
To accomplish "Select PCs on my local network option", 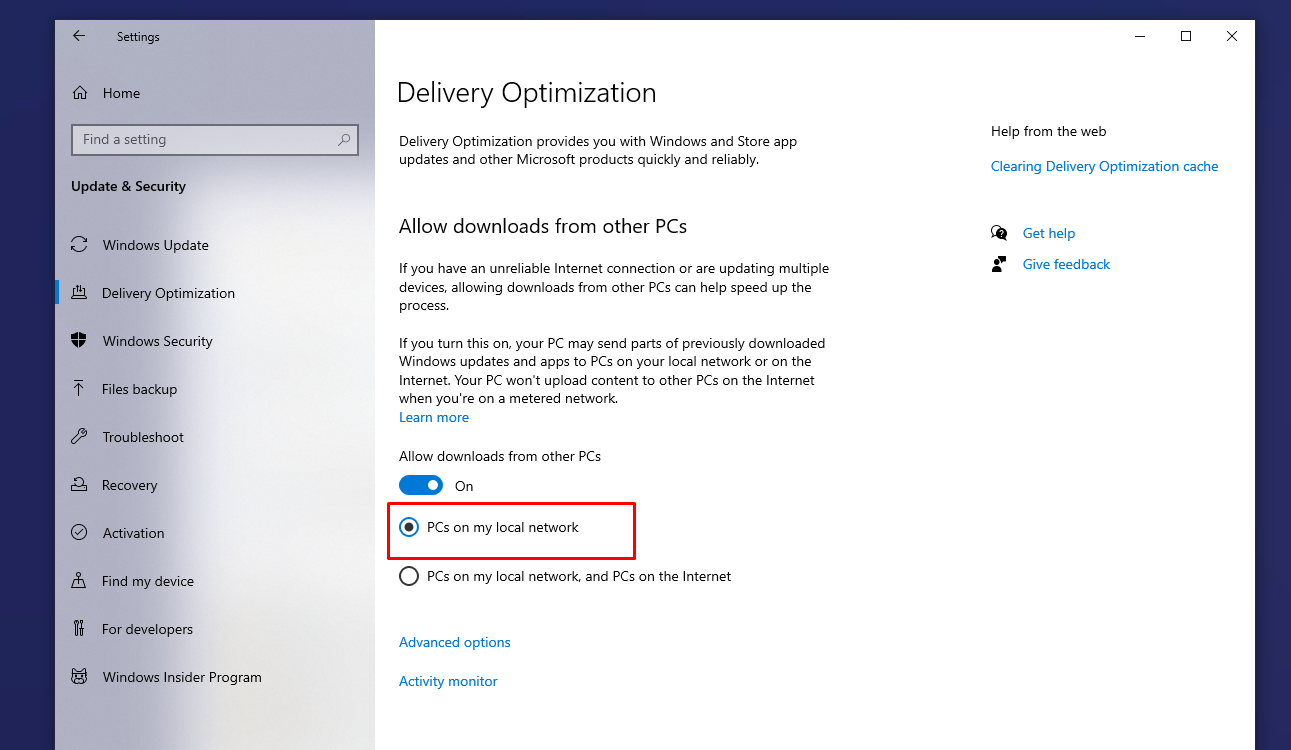I will click(409, 527).
